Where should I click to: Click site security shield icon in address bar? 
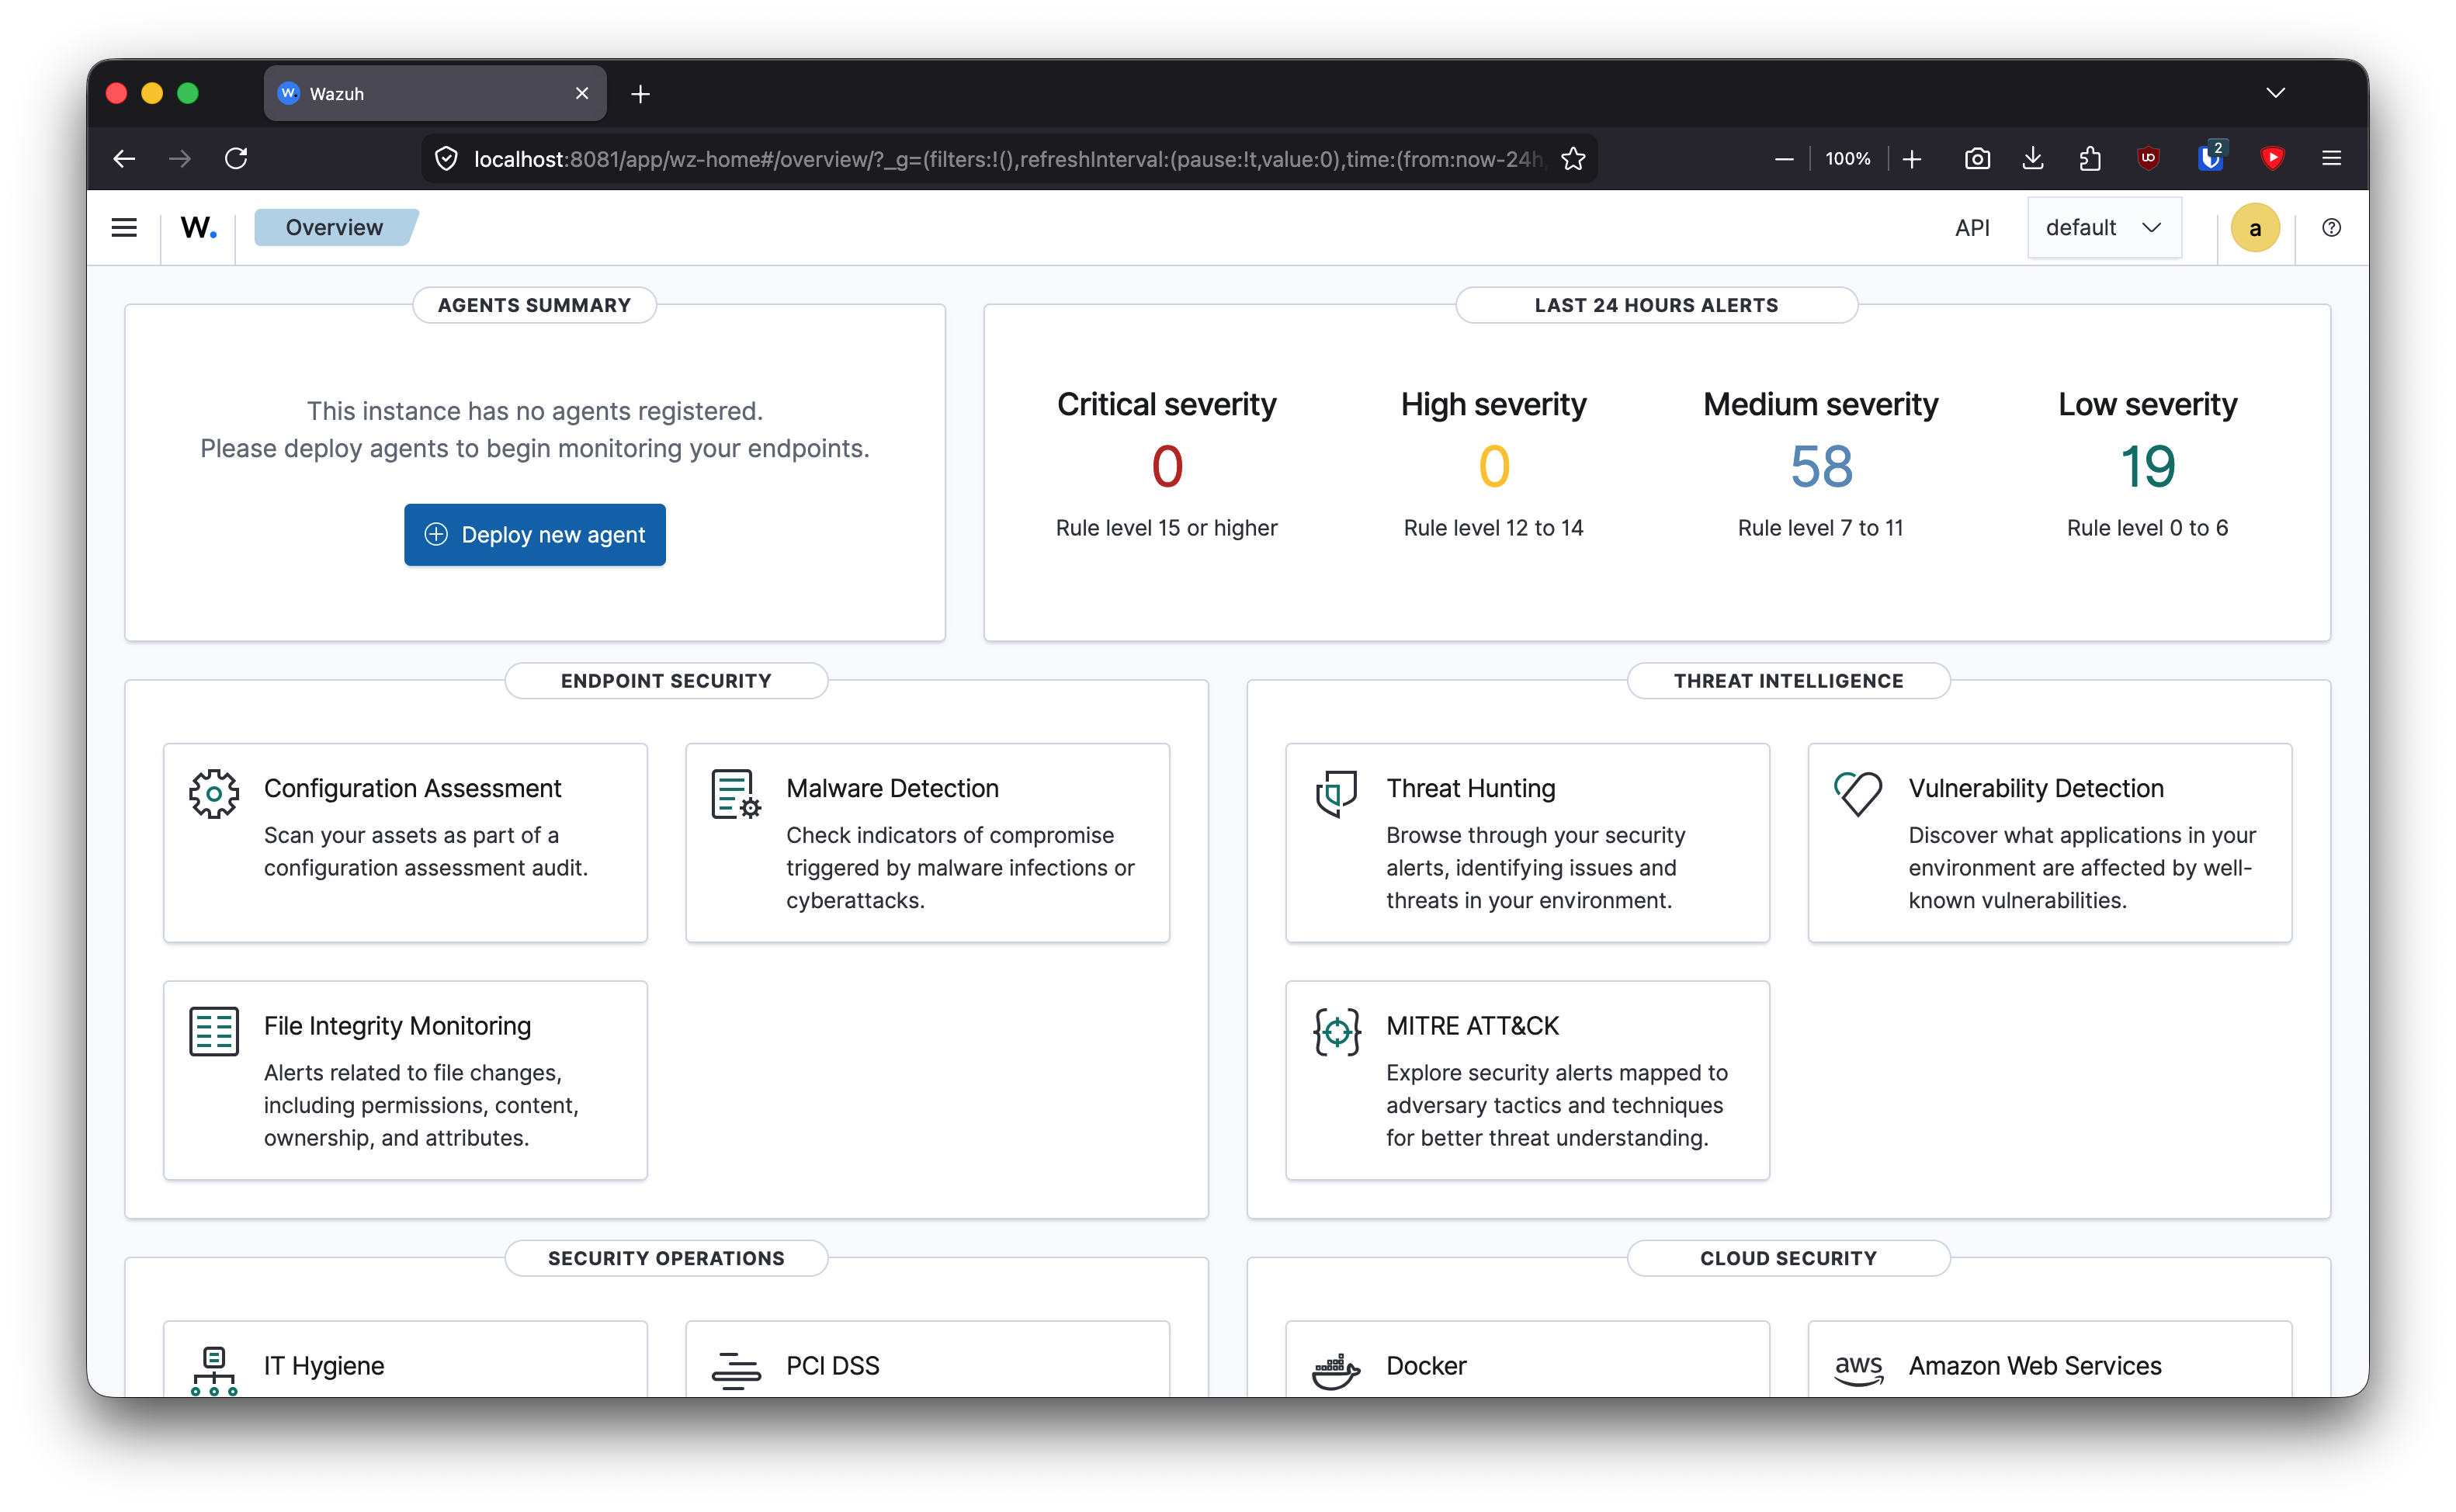pos(446,158)
